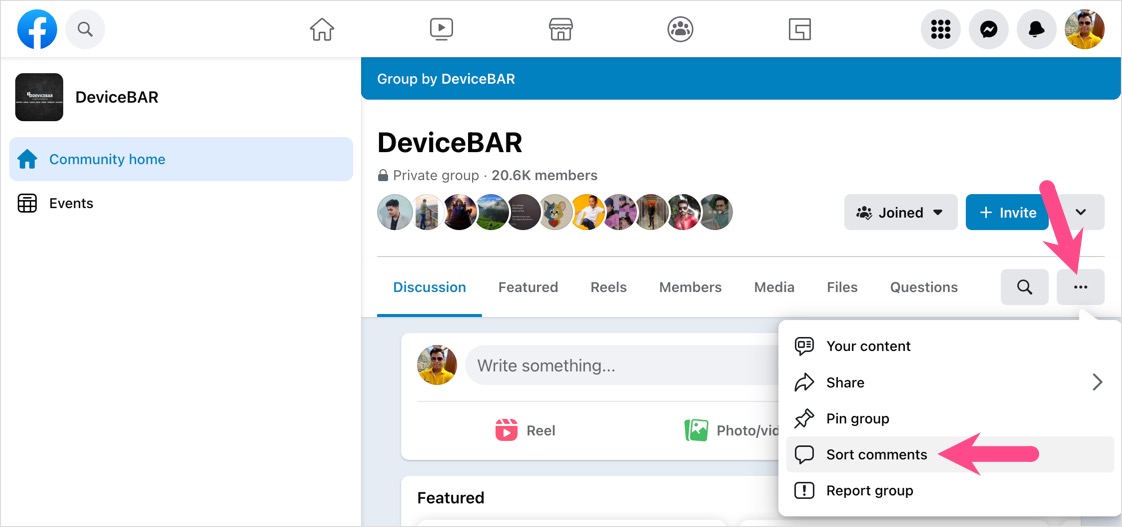Open the Joined dropdown button

[x=901, y=212]
